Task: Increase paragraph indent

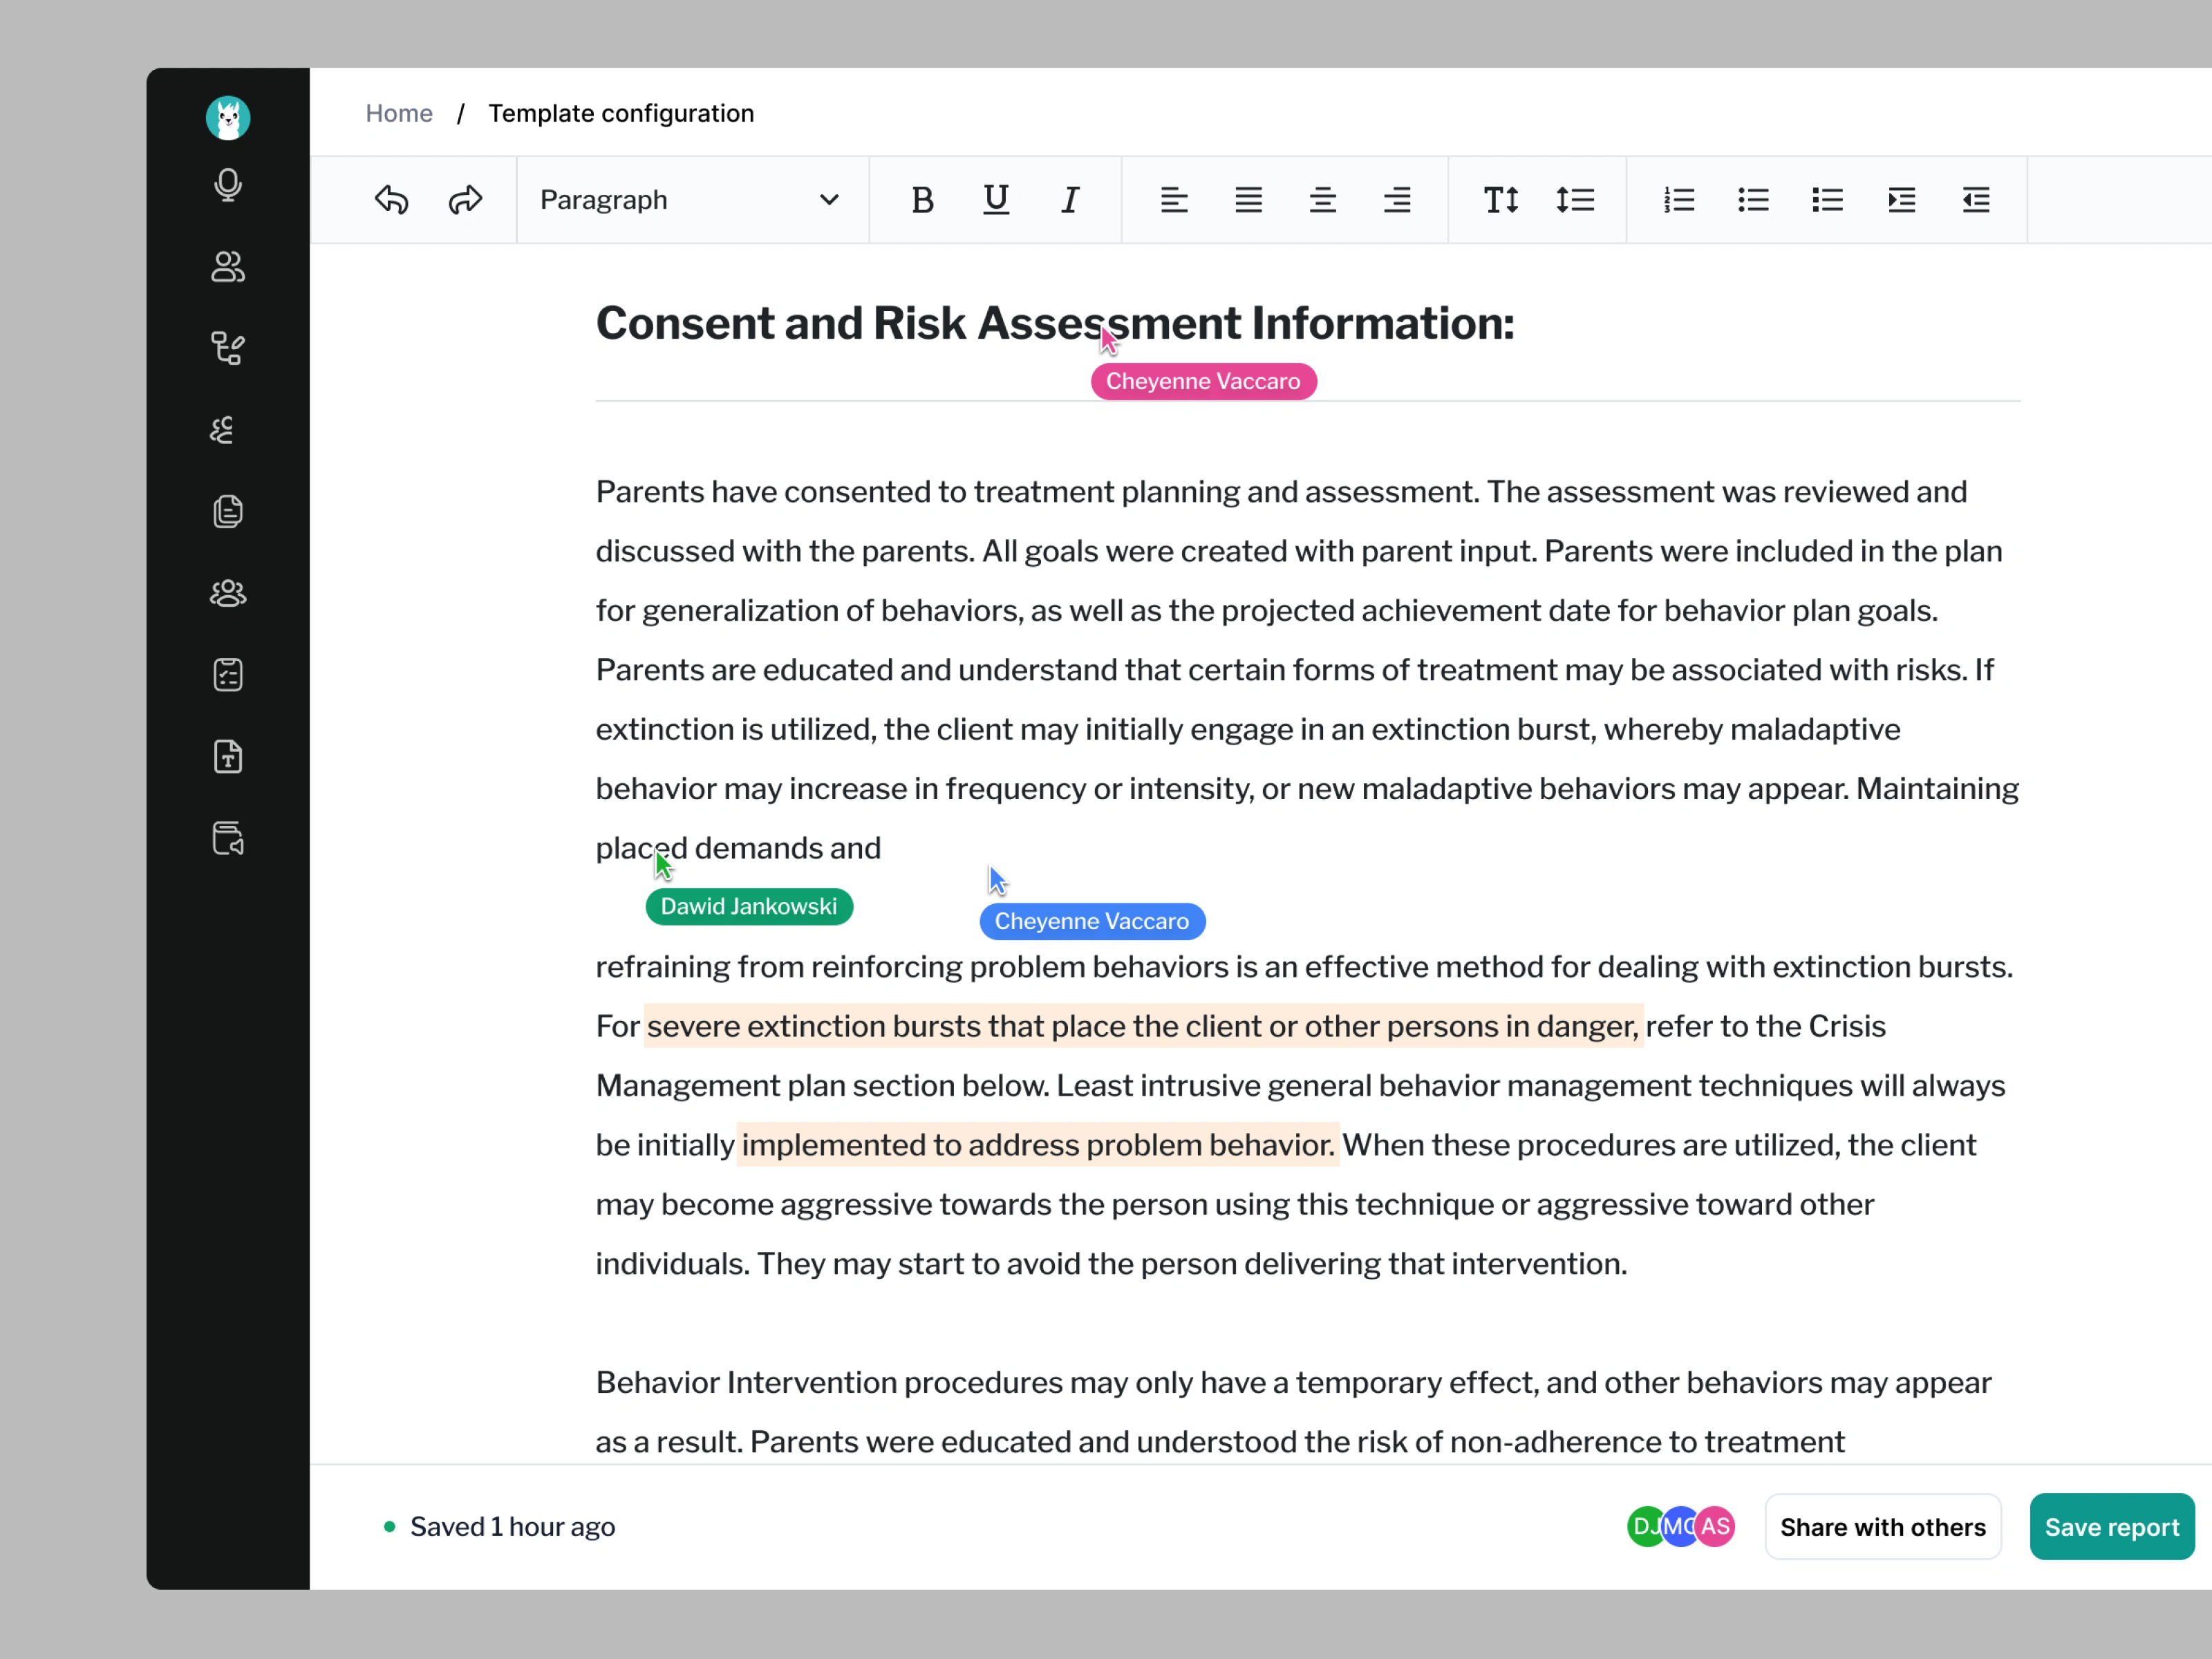Action: point(1902,200)
